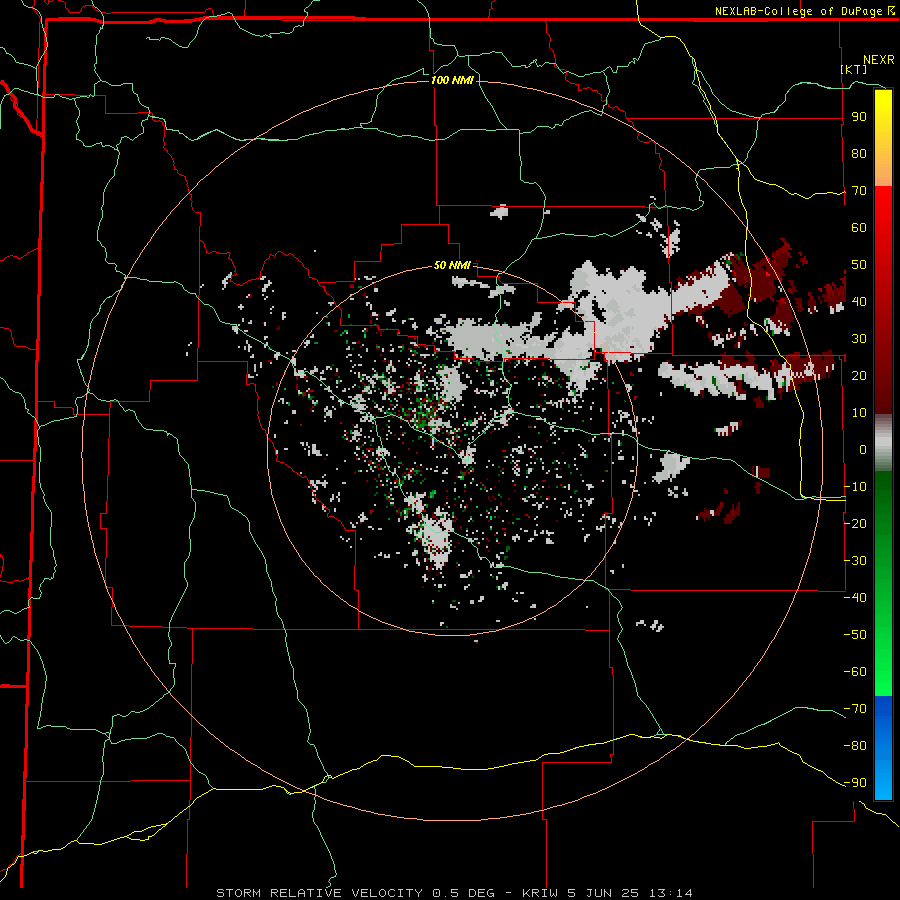Click the STORM RELATIVE VELOCITY caption text

click(x=319, y=893)
